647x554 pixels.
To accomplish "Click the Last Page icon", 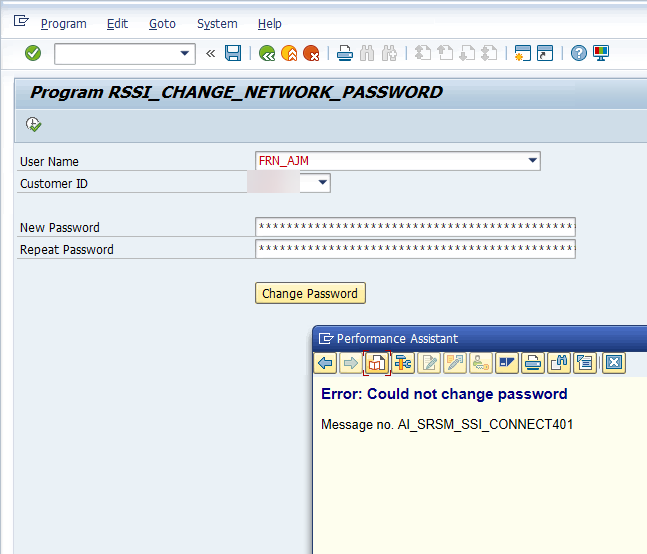I will pyautogui.click(x=489, y=53).
